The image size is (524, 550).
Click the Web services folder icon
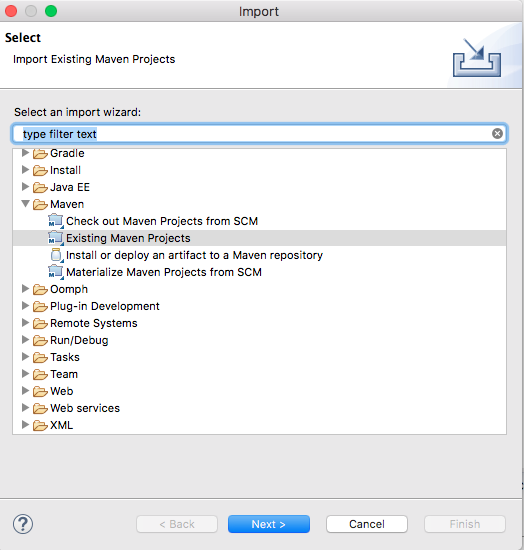(40, 408)
